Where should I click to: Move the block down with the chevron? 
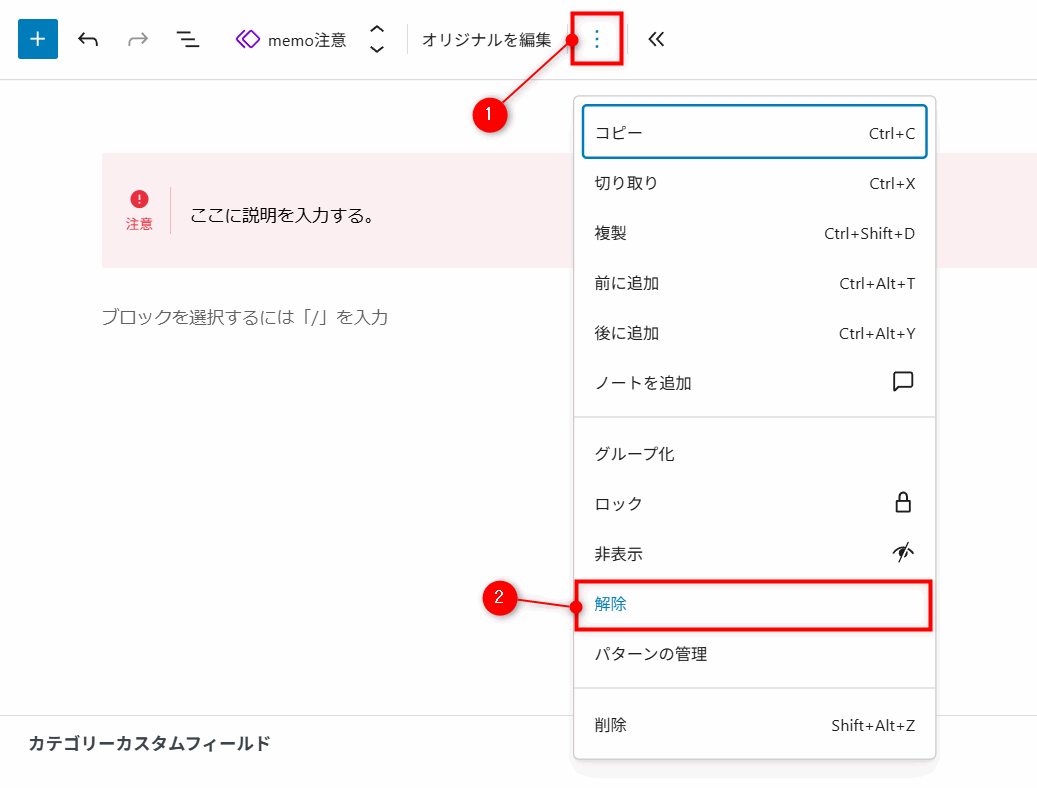(x=377, y=49)
